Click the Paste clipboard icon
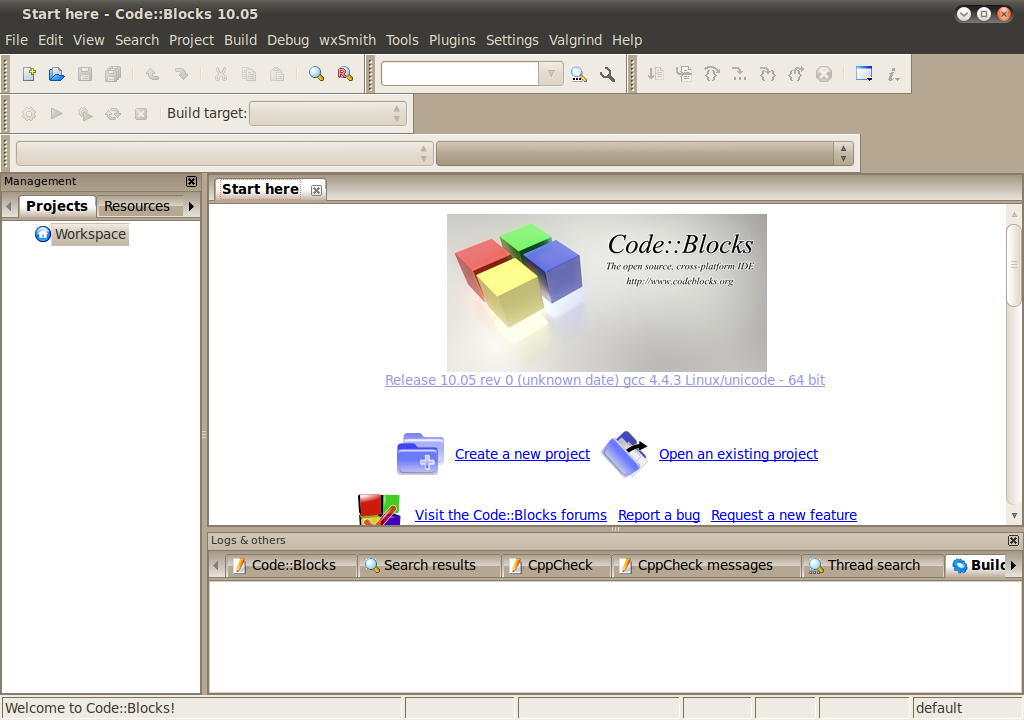 [277, 74]
